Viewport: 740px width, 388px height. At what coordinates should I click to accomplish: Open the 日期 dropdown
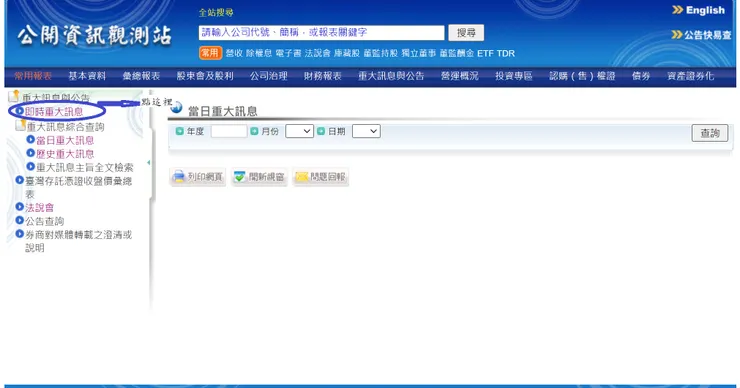[x=366, y=131]
